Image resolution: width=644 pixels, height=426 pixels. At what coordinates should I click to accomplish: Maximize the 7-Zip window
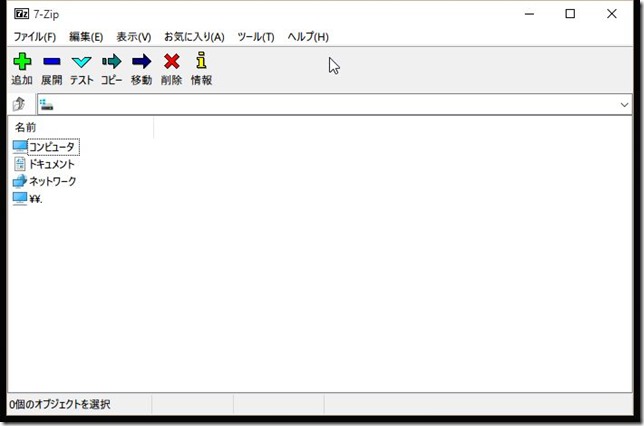pos(570,14)
